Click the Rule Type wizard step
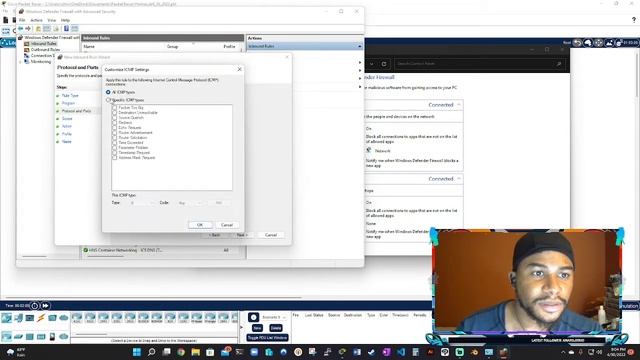Image resolution: width=640 pixels, height=360 pixels. 70,96
